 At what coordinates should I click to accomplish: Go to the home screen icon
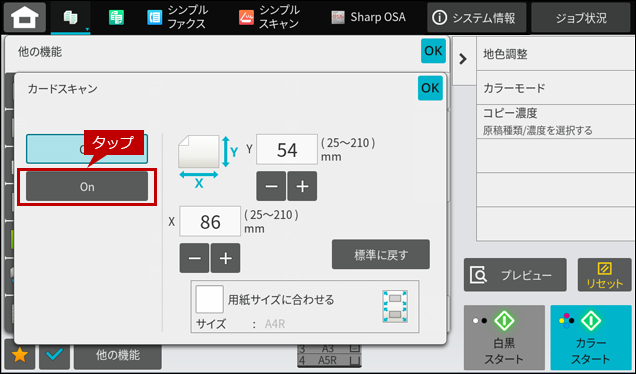click(x=25, y=17)
